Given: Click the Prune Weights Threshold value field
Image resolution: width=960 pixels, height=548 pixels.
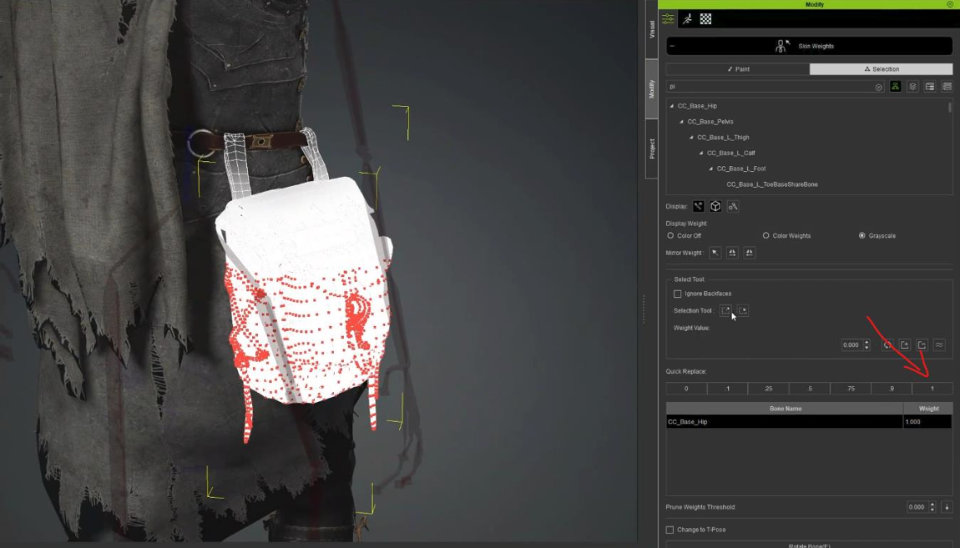Looking at the screenshot, I should click(x=917, y=507).
